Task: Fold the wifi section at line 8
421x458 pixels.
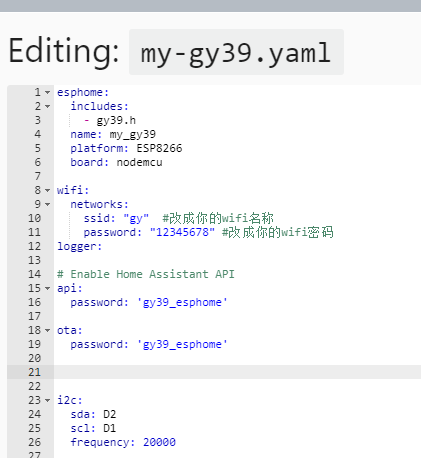Action: (x=47, y=190)
